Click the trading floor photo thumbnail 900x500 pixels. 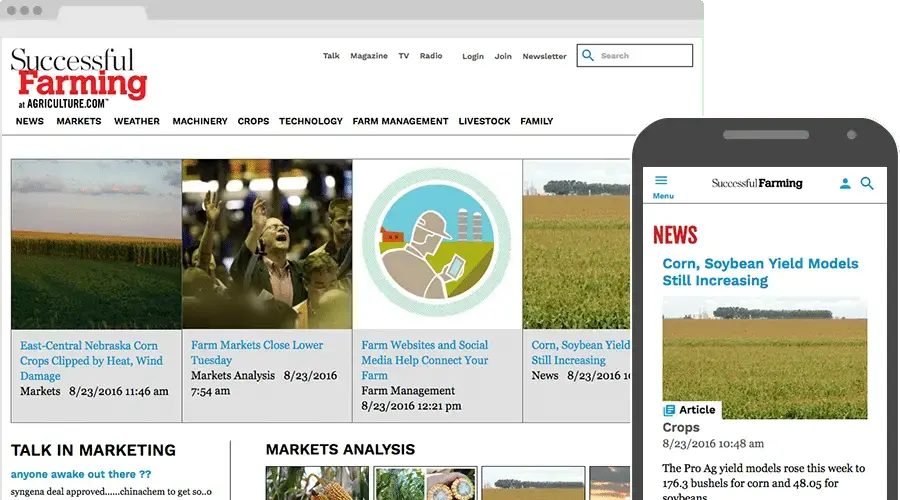(x=267, y=244)
